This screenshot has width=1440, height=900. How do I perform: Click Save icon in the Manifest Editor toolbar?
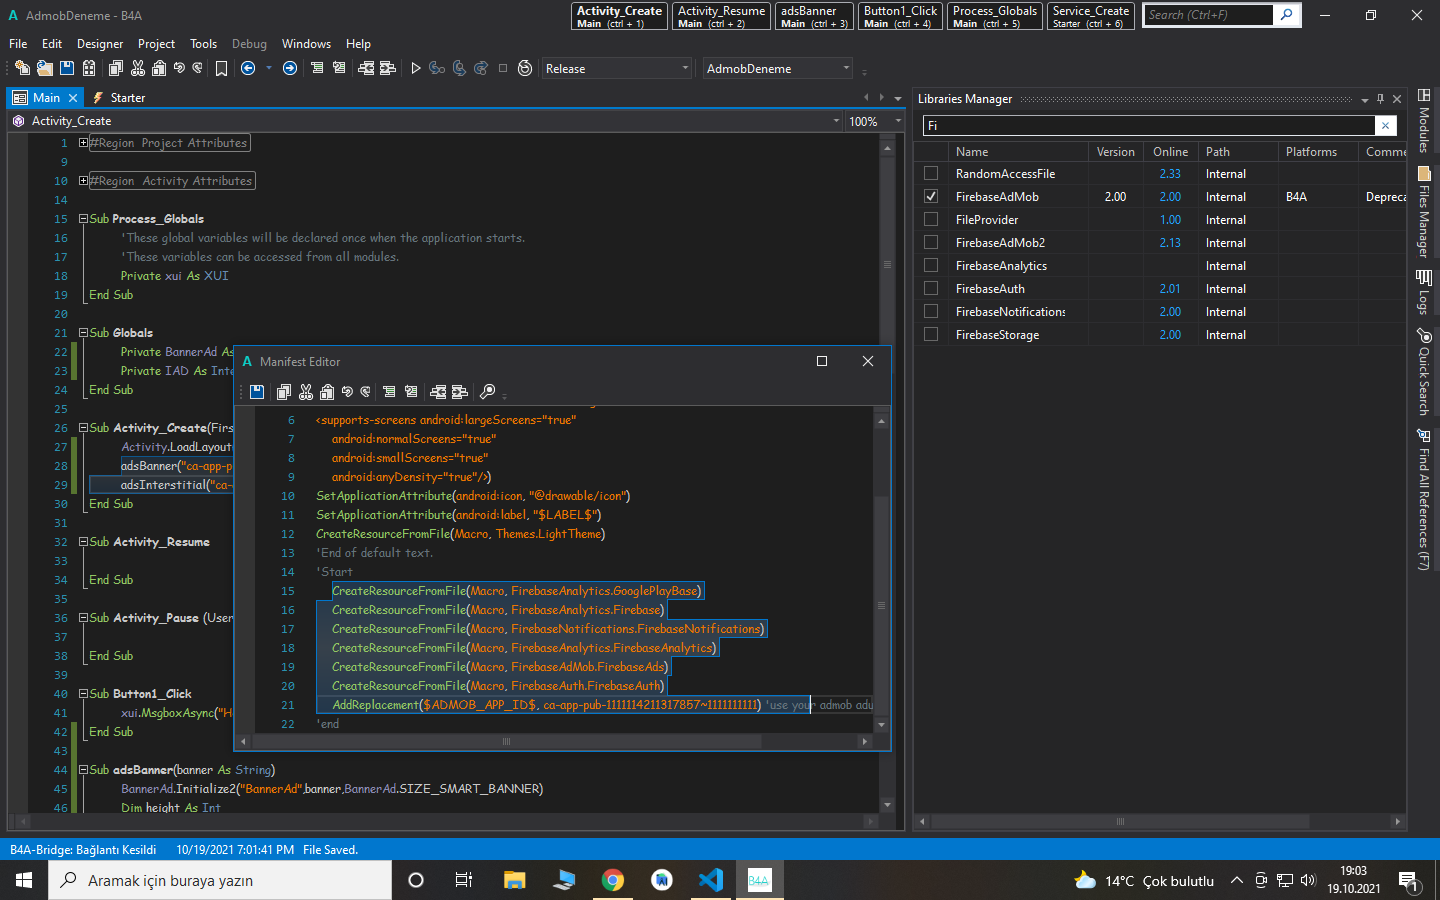257,392
